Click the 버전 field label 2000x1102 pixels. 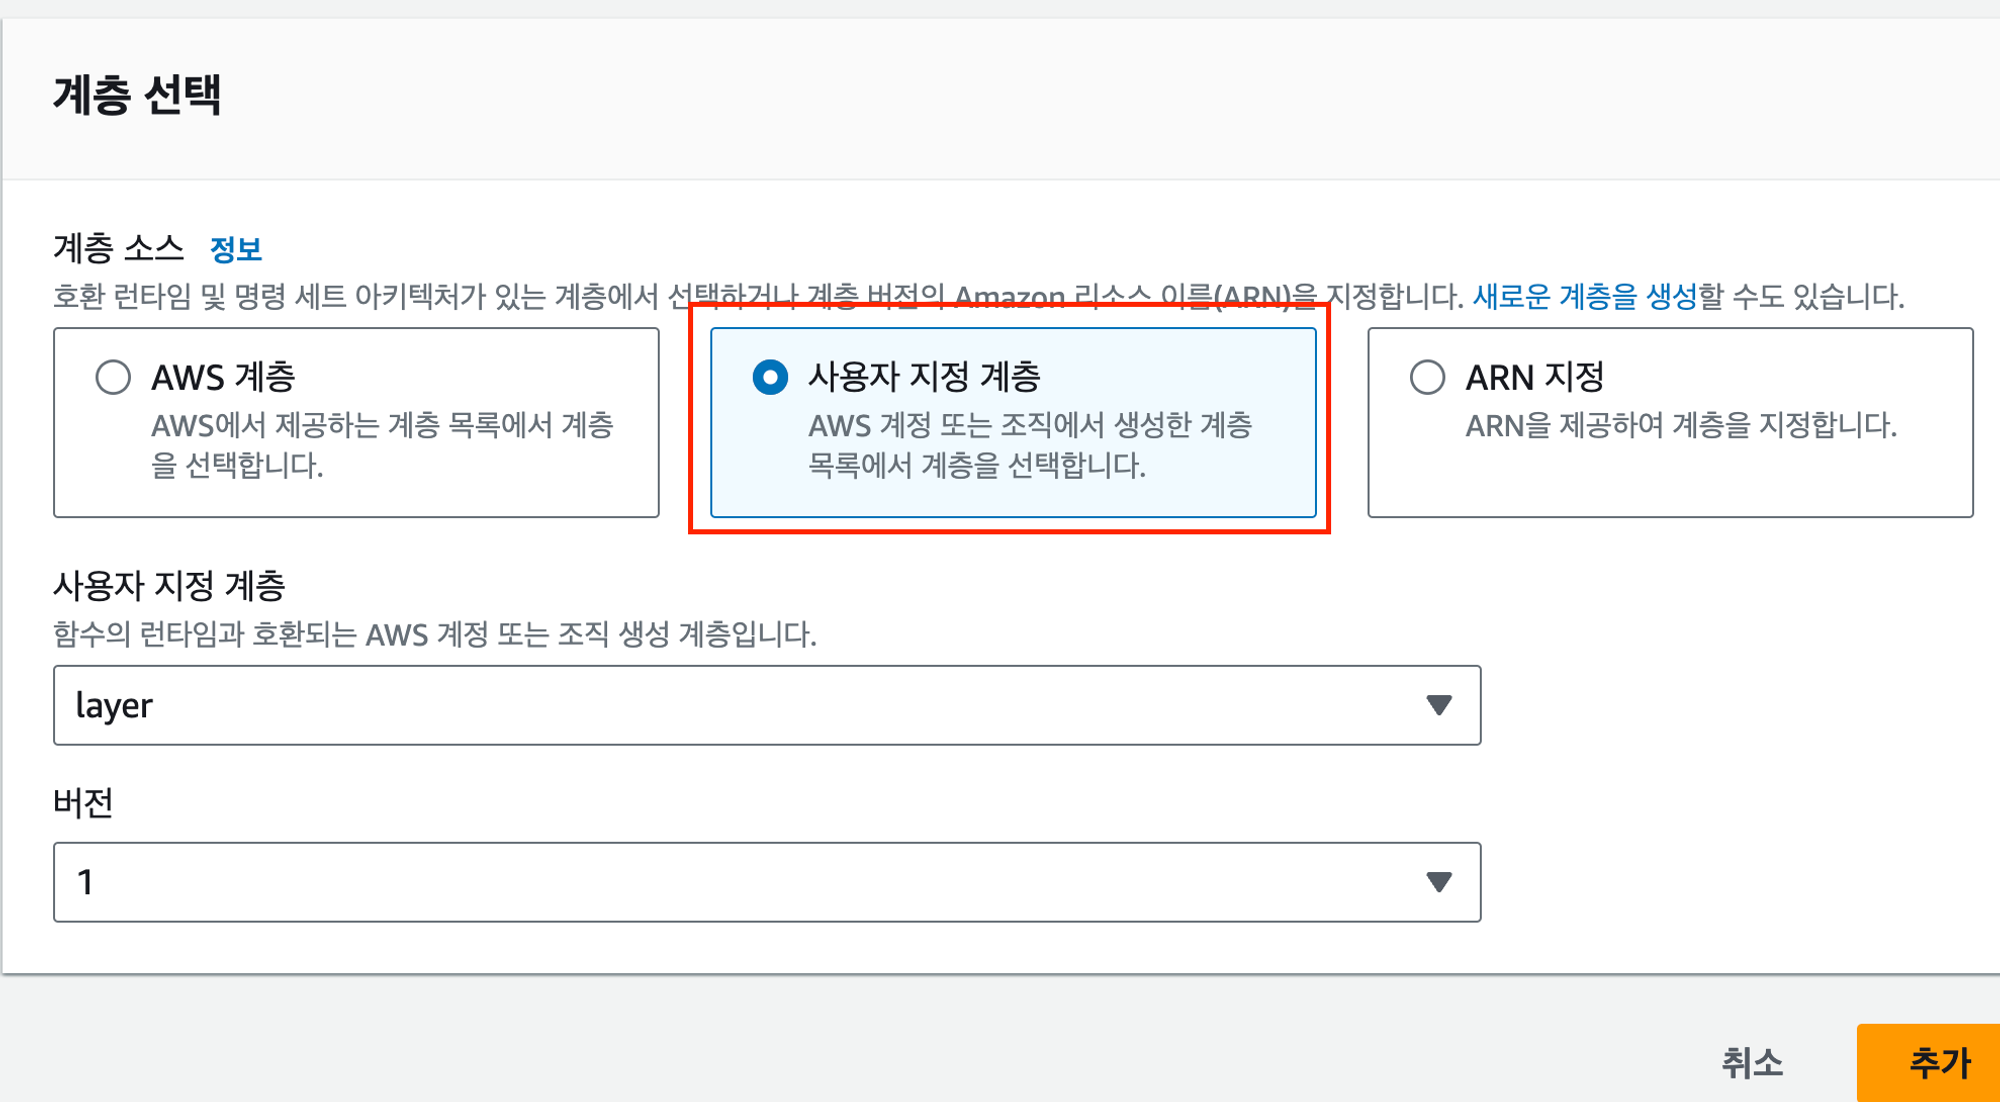pos(83,802)
